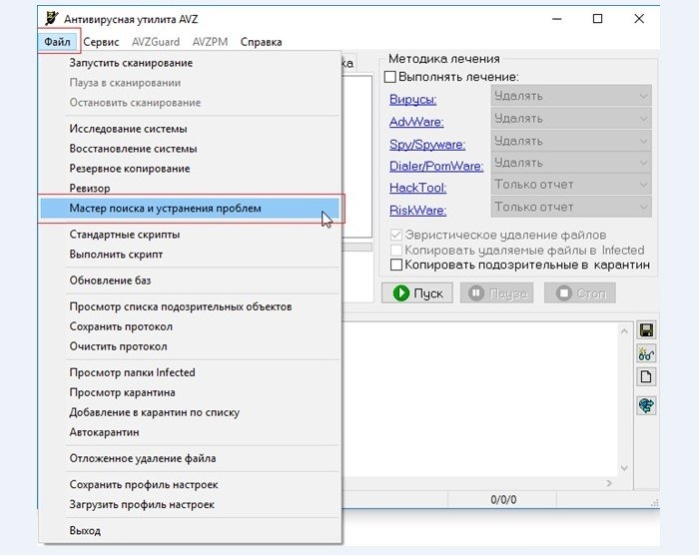Screen dimensions: 699x555
Task: Select Сохранить протокол menu item
Action: [190, 326]
